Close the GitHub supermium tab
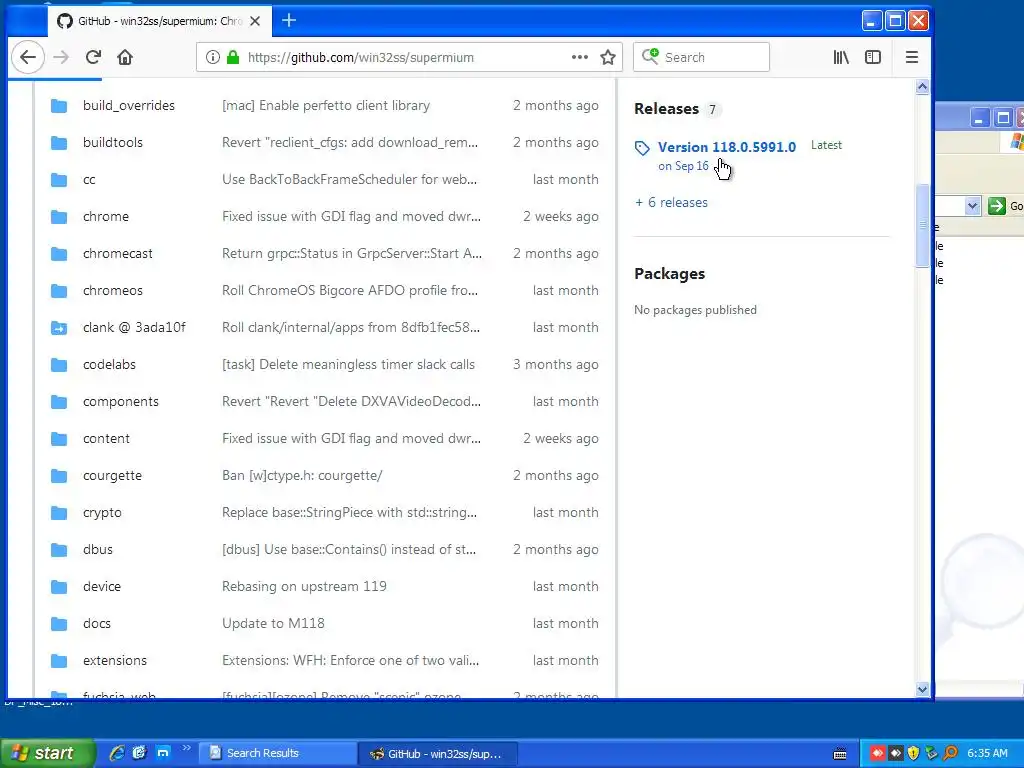The height and width of the screenshot is (768, 1024). 255,21
